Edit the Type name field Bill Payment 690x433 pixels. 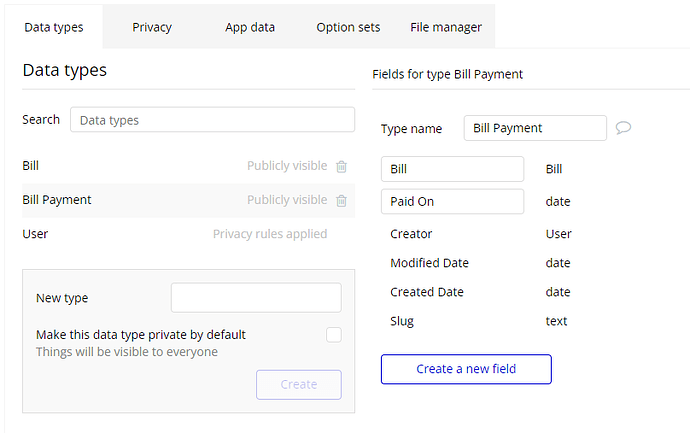pyautogui.click(x=535, y=128)
